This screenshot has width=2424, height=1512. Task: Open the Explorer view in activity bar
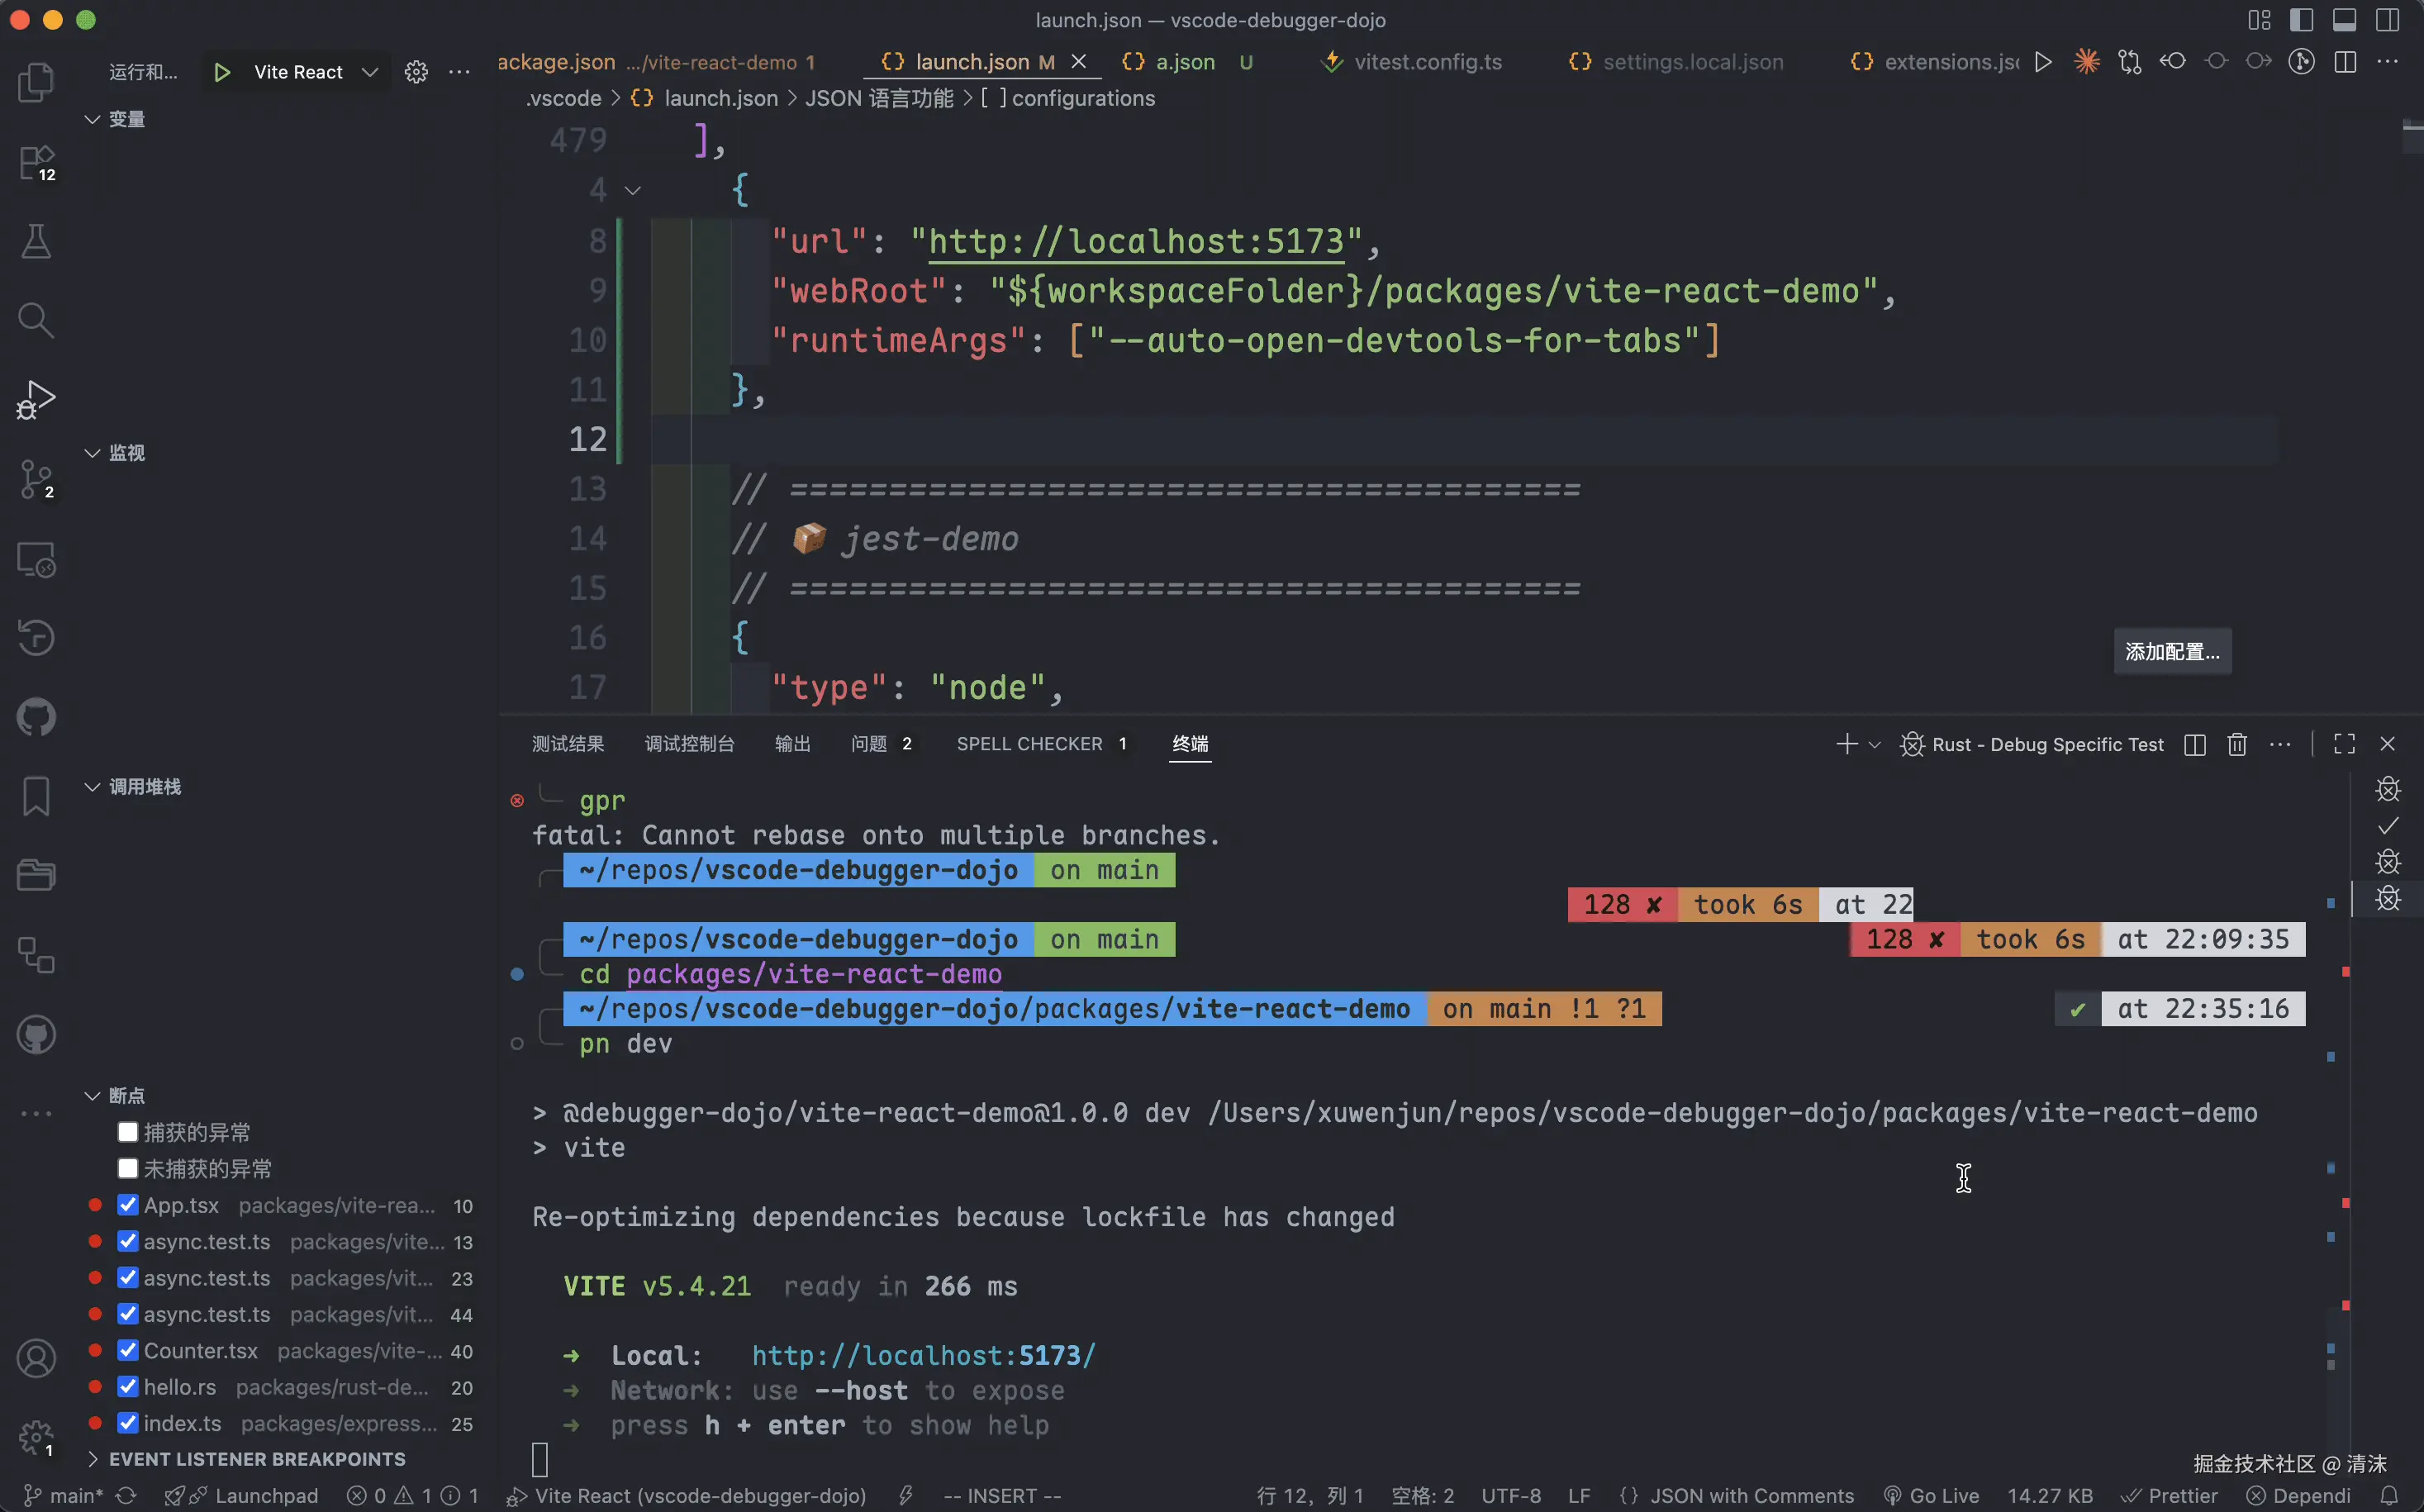tap(36, 82)
